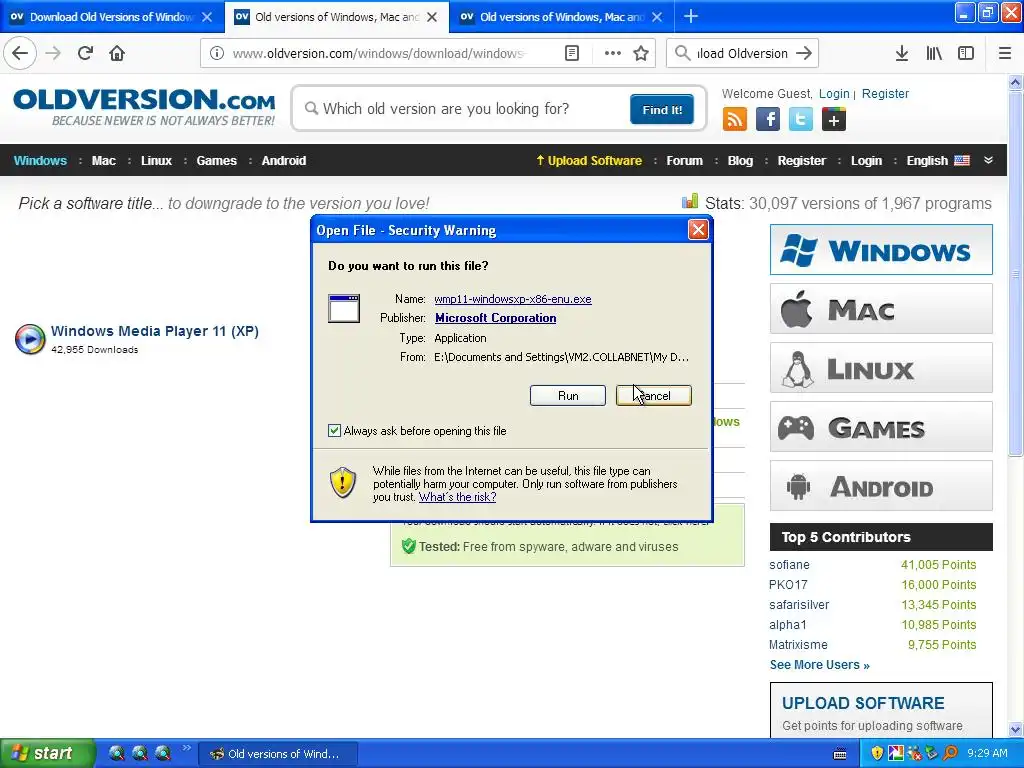Expand hidden quick launch chevron
The width and height of the screenshot is (1024, 768).
(x=187, y=748)
